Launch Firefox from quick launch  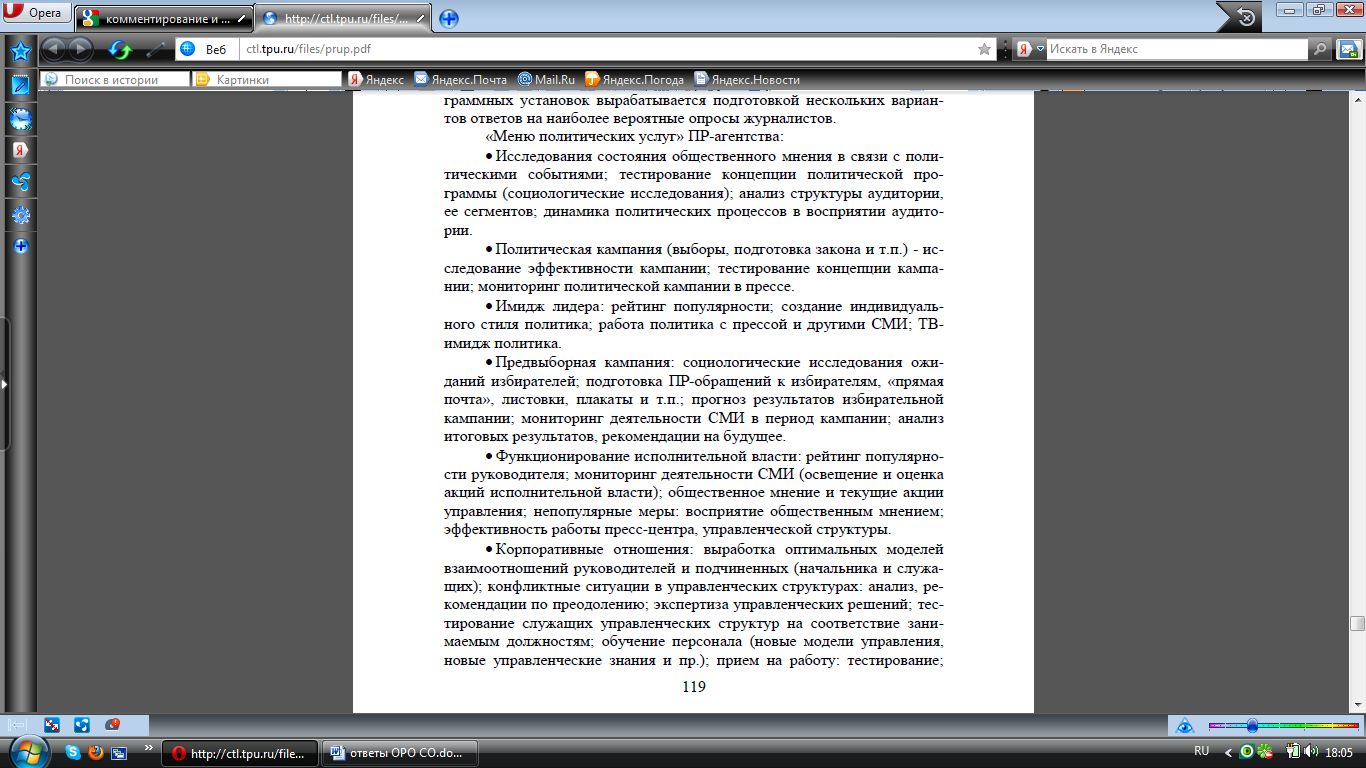pos(96,752)
